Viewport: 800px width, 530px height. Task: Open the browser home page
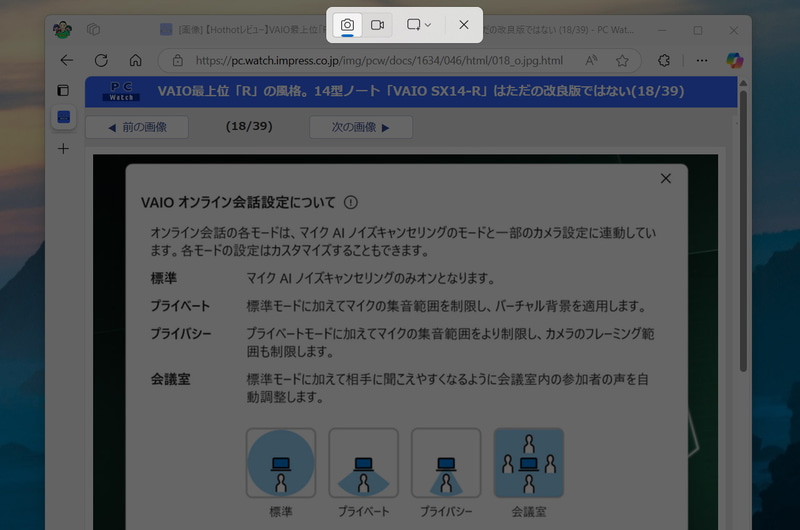(135, 61)
